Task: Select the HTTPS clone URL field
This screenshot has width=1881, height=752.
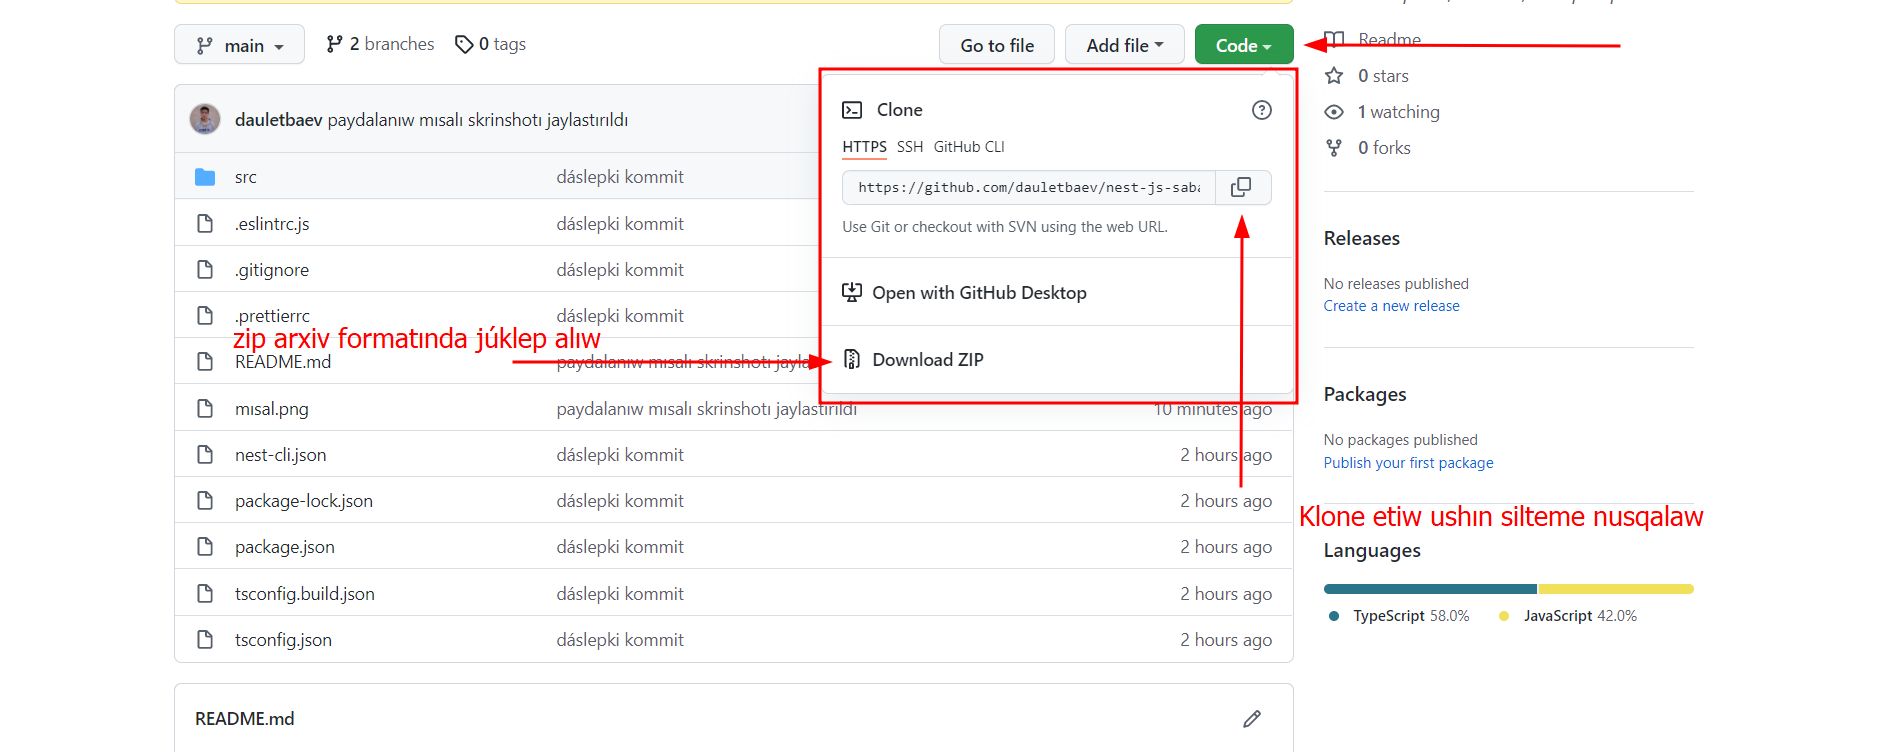Action: (x=1029, y=187)
